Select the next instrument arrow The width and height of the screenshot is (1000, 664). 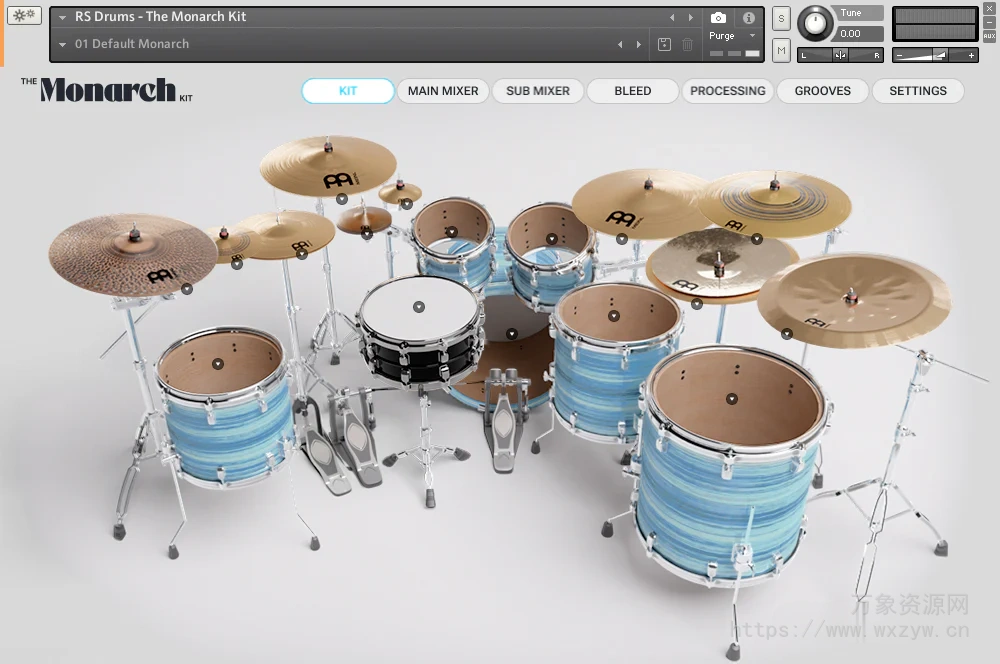pyautogui.click(x=689, y=17)
